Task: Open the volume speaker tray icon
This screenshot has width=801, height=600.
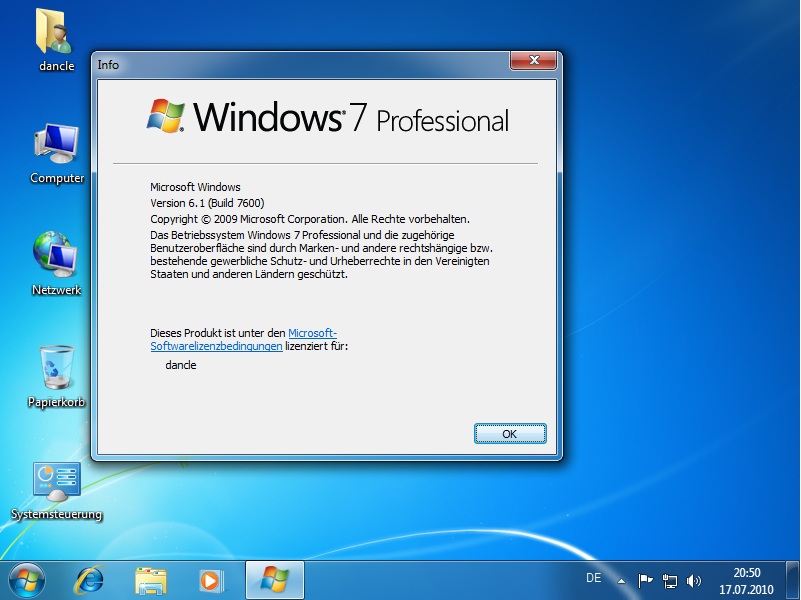Action: tap(694, 580)
